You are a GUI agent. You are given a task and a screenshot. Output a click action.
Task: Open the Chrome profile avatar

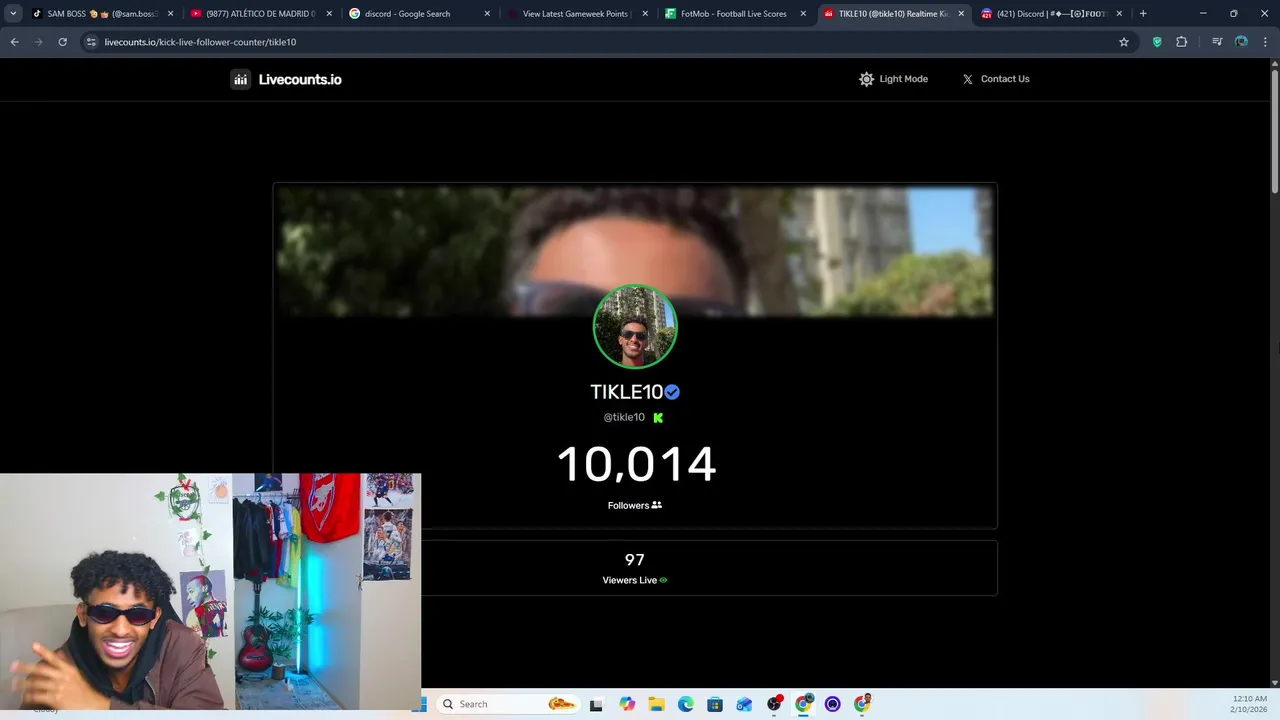(x=1241, y=42)
